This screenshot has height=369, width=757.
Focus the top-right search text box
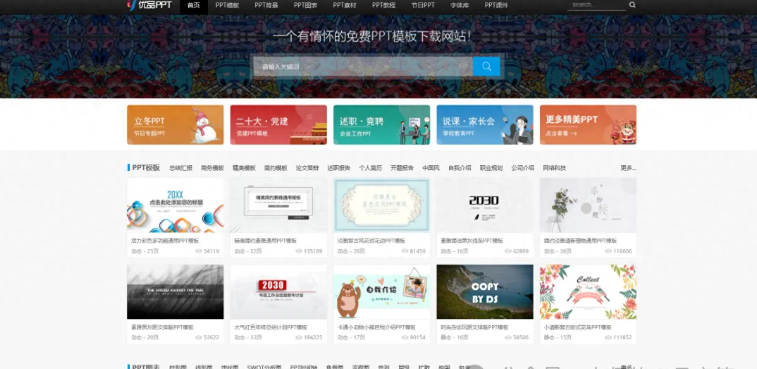point(597,5)
